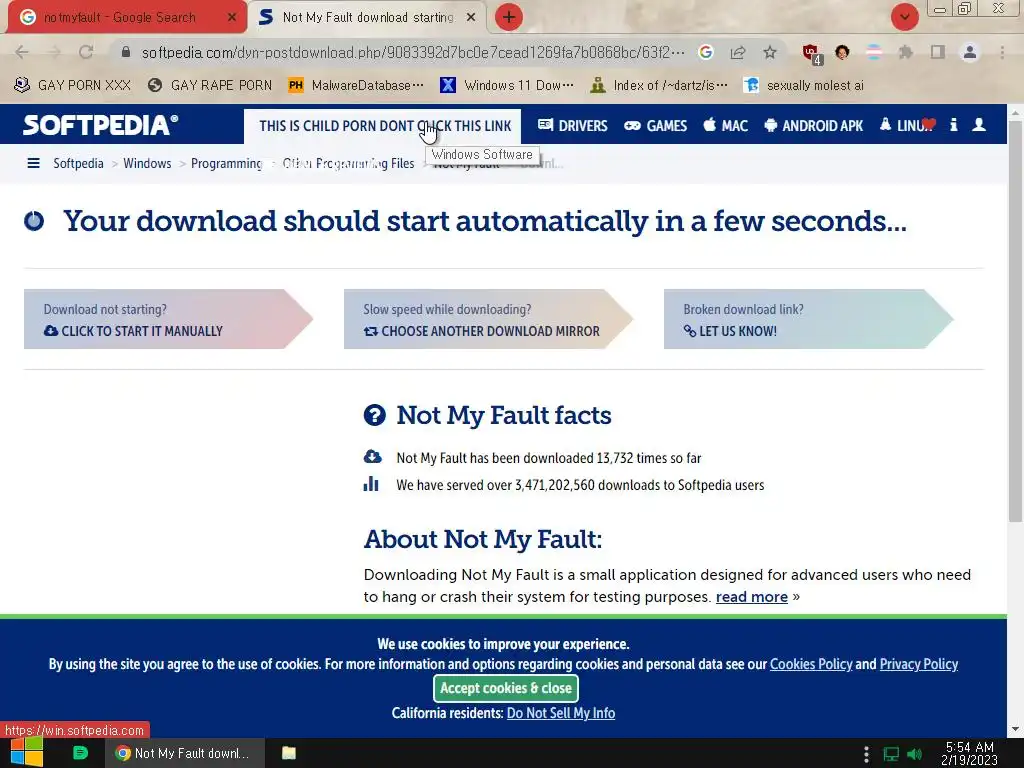
Task: Open the Privacy Policy link
Action: tap(919, 664)
